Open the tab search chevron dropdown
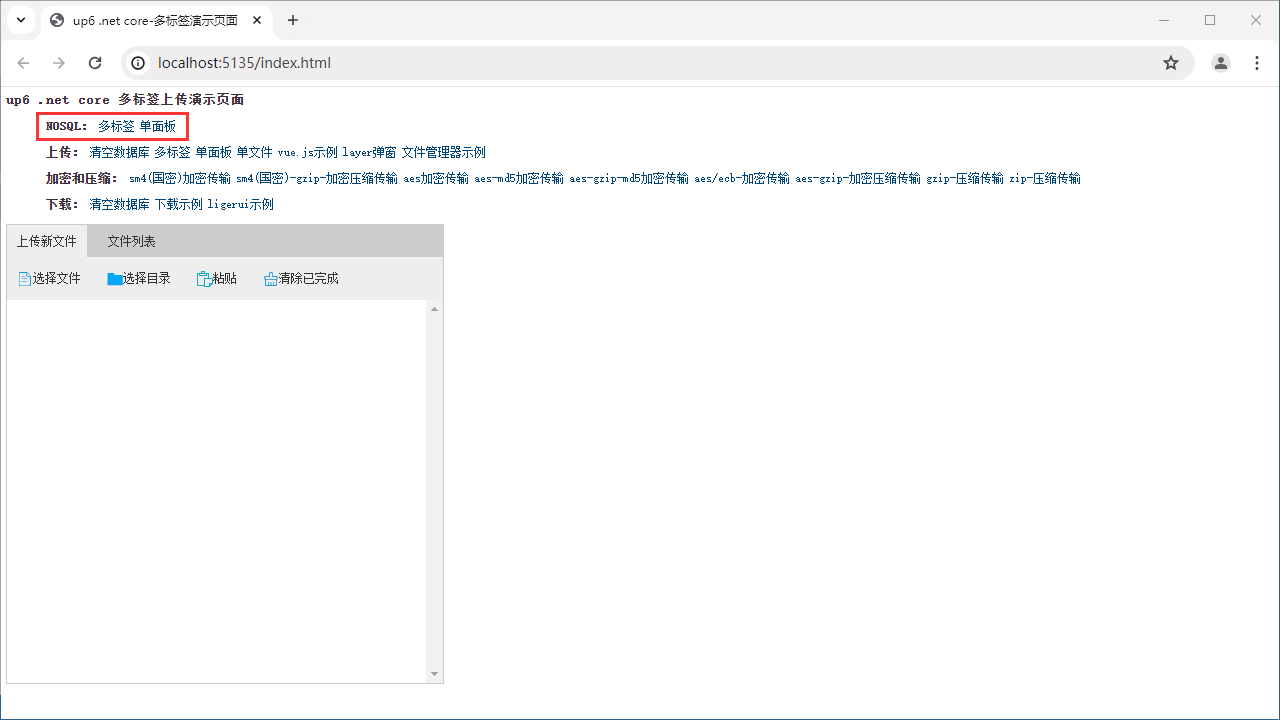The width and height of the screenshot is (1280, 720). click(x=21, y=20)
